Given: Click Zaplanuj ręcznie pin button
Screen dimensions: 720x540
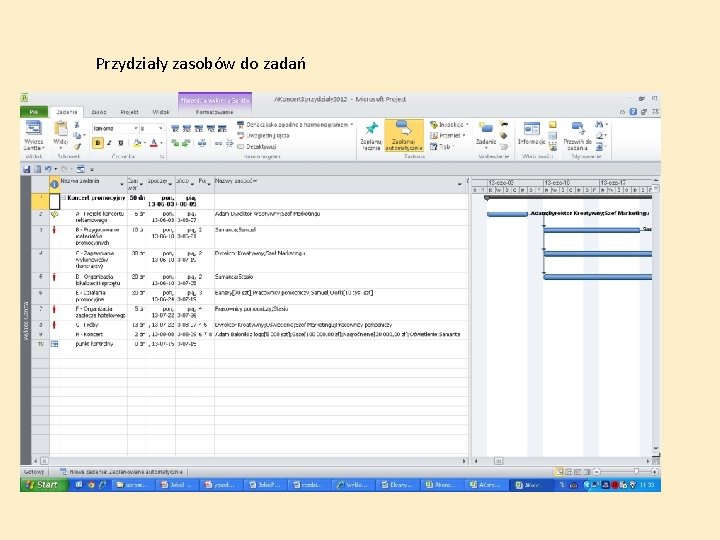Looking at the screenshot, I should coord(371,135).
